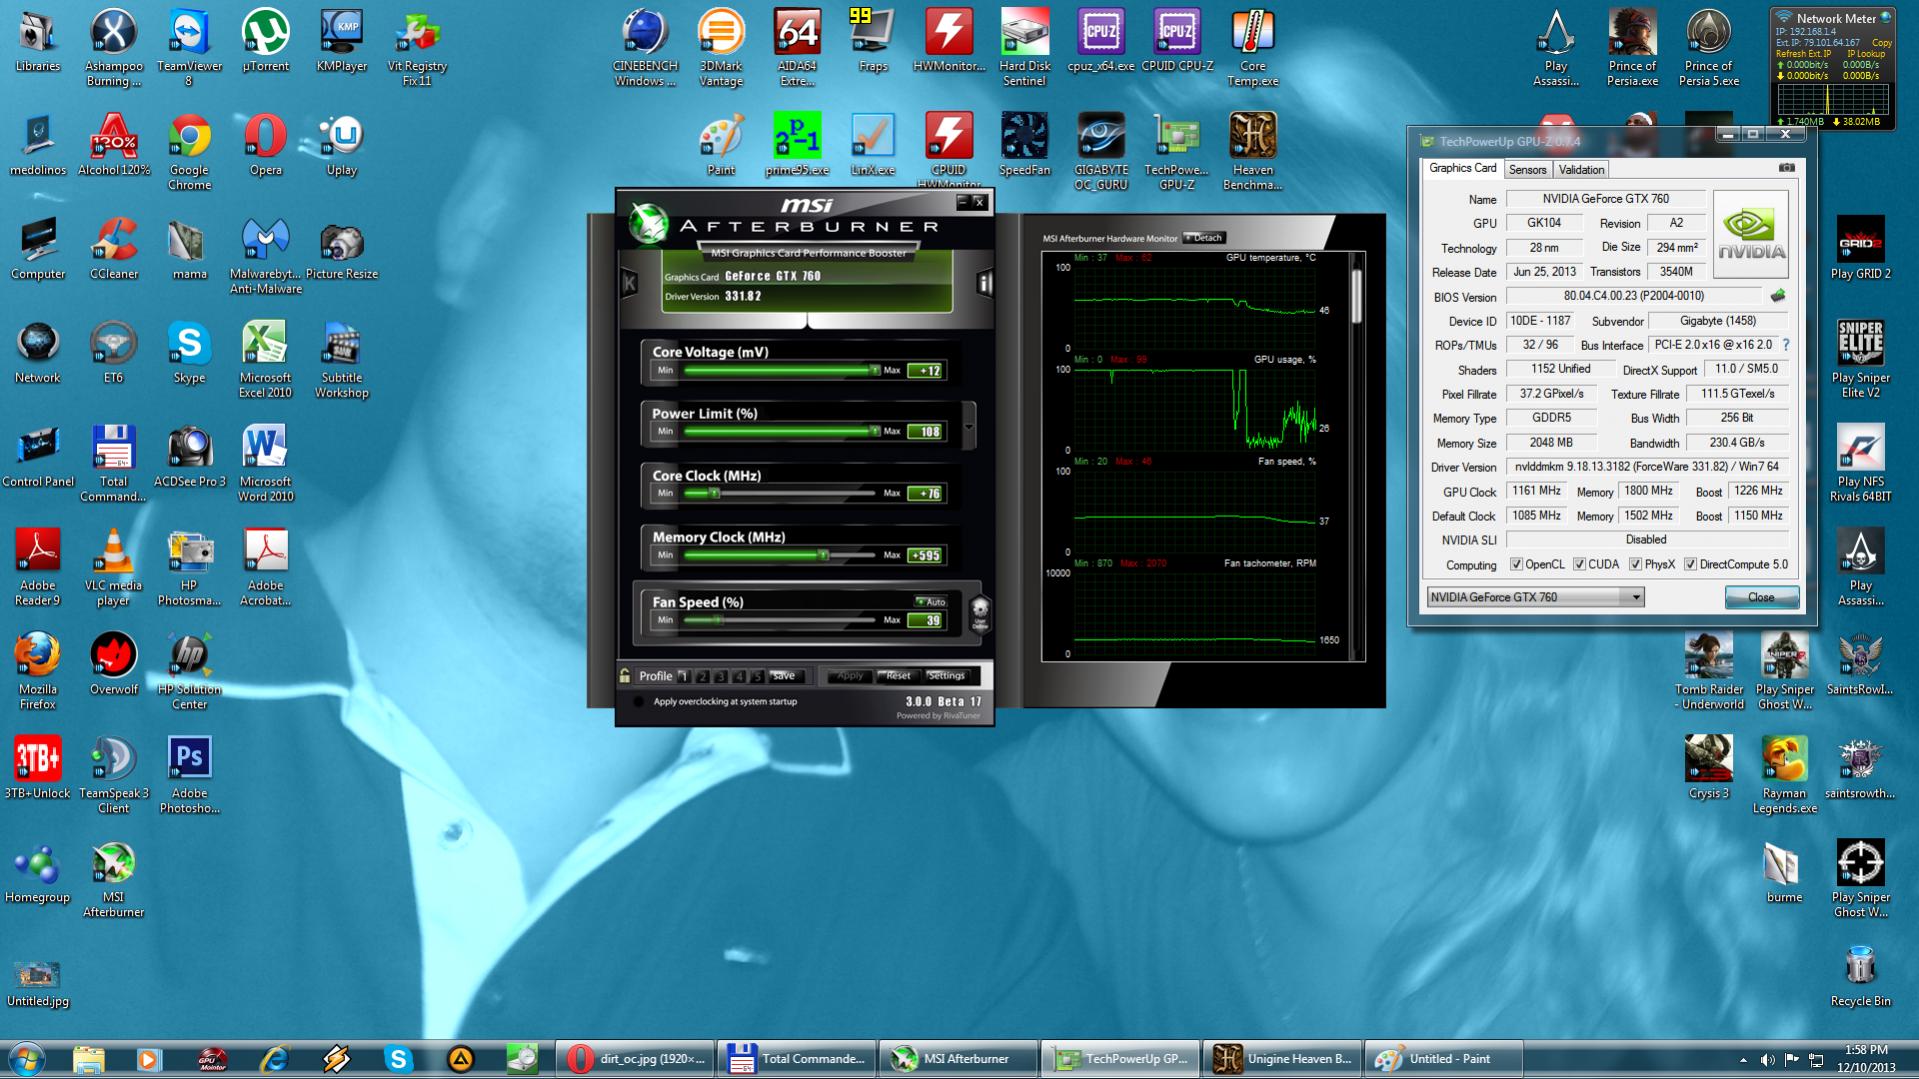The image size is (1919, 1079).
Task: Click the Copy link in Network Meter
Action: click(x=1882, y=43)
